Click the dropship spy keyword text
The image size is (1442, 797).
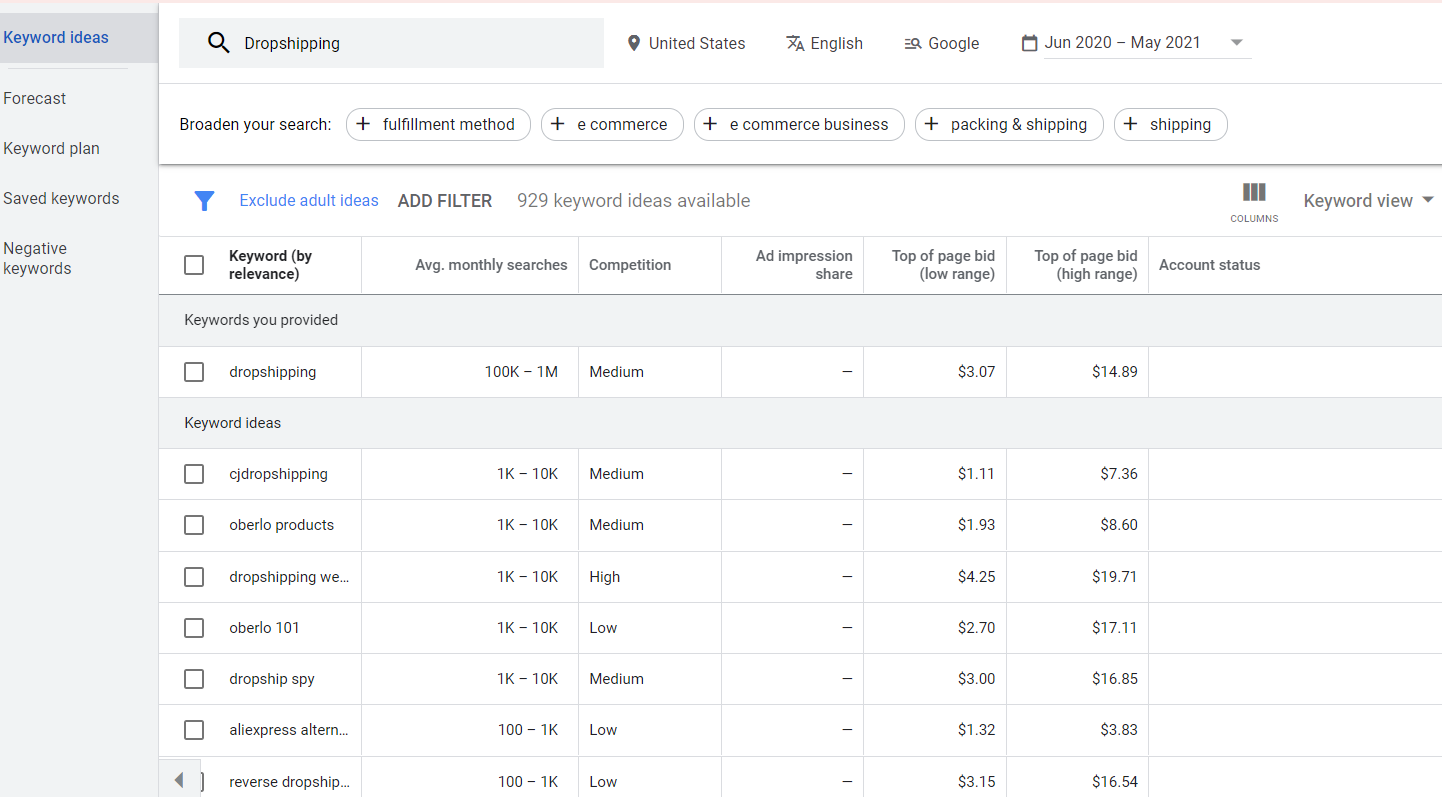pos(272,679)
